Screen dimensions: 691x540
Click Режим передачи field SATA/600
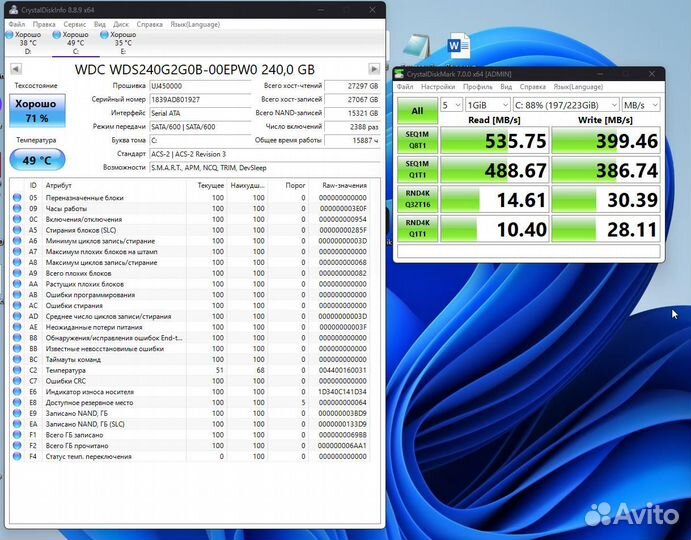(201, 127)
